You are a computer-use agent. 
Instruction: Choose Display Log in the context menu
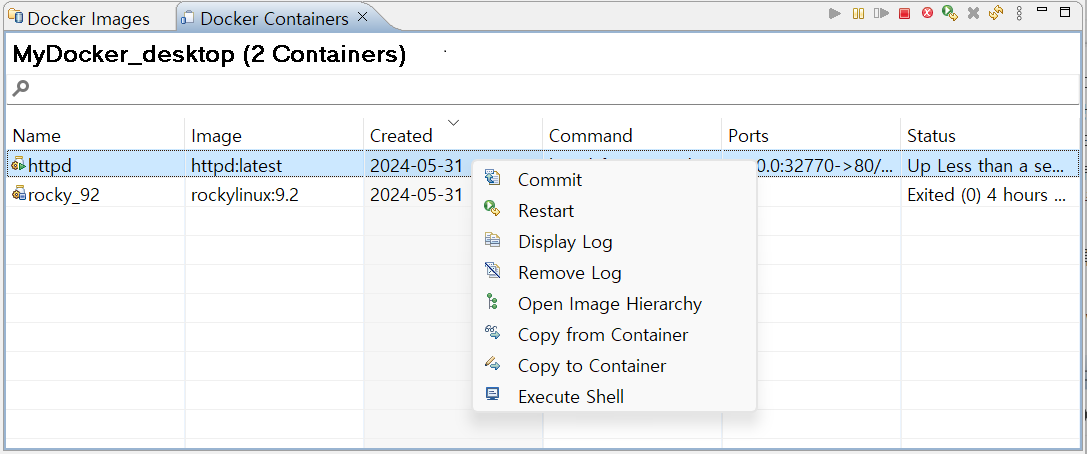[565, 242]
